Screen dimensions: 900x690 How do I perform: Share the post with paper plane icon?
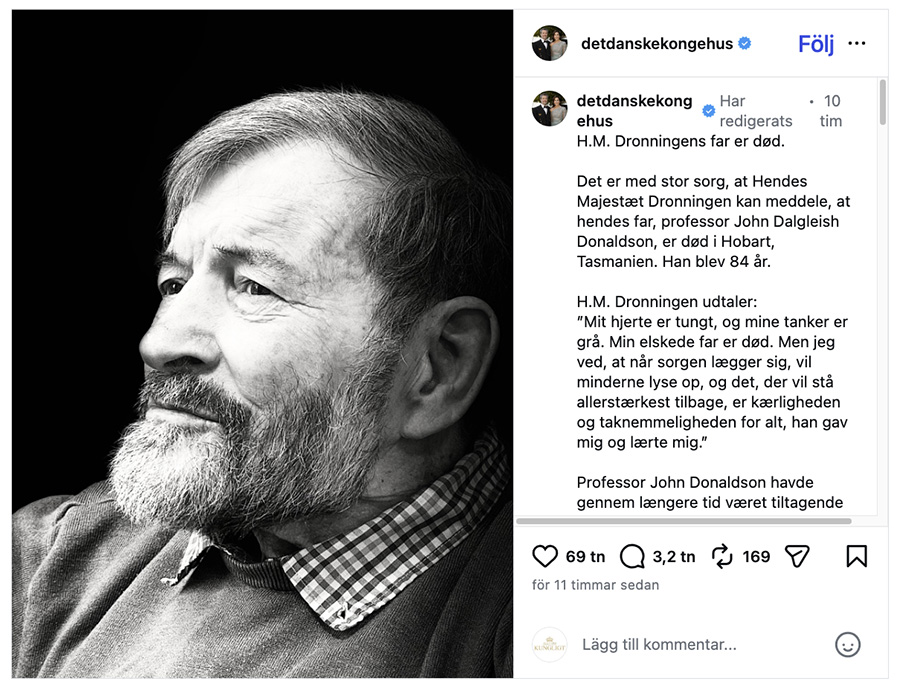point(797,556)
